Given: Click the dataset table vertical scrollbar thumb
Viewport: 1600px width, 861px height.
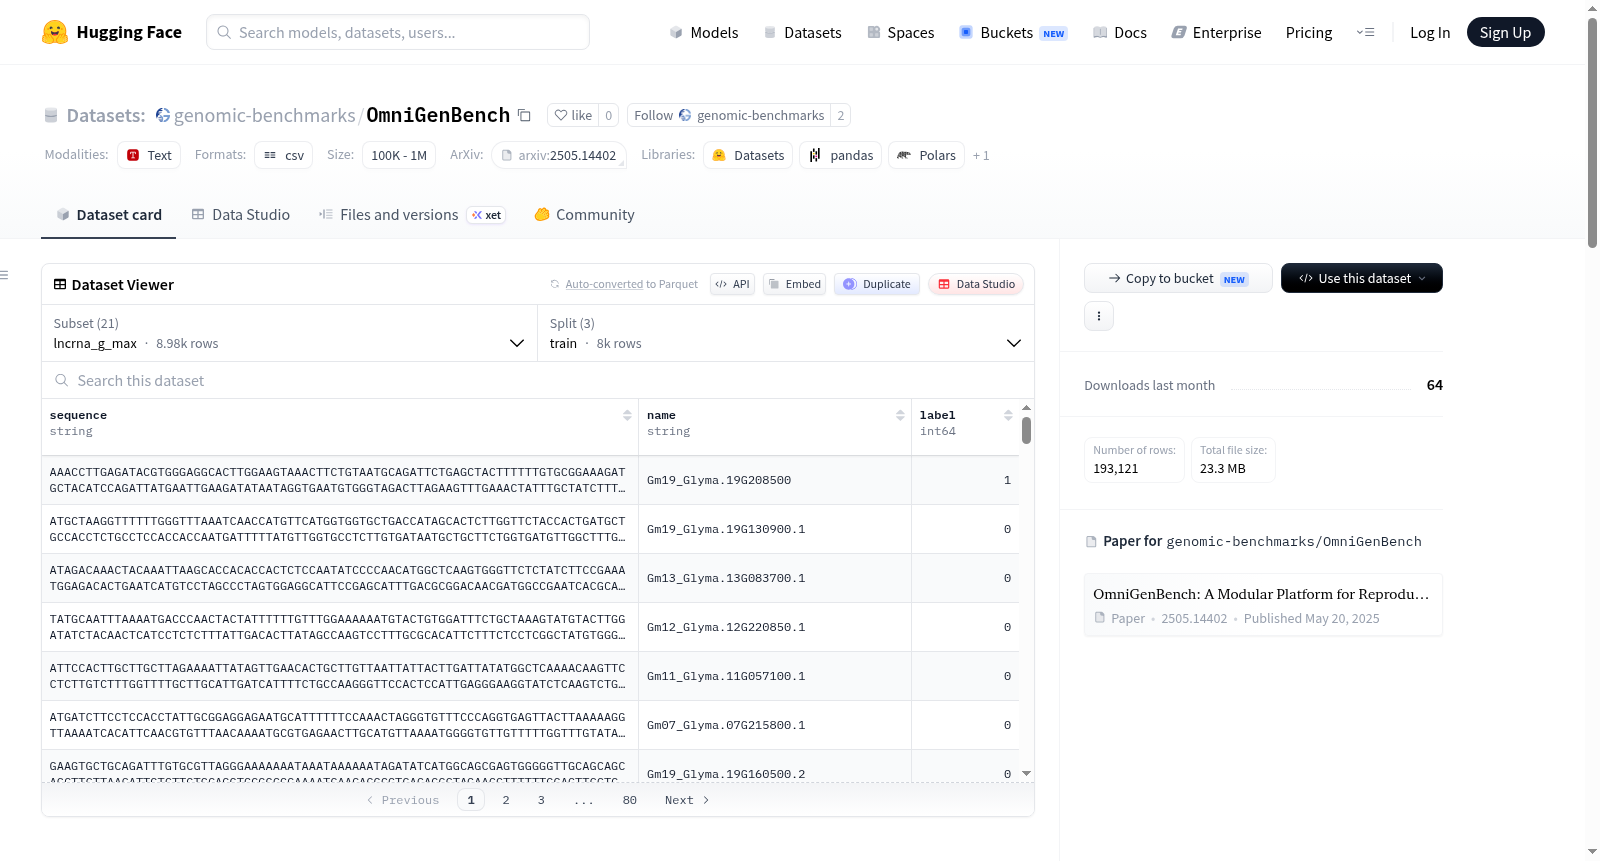Looking at the screenshot, I should (x=1026, y=431).
